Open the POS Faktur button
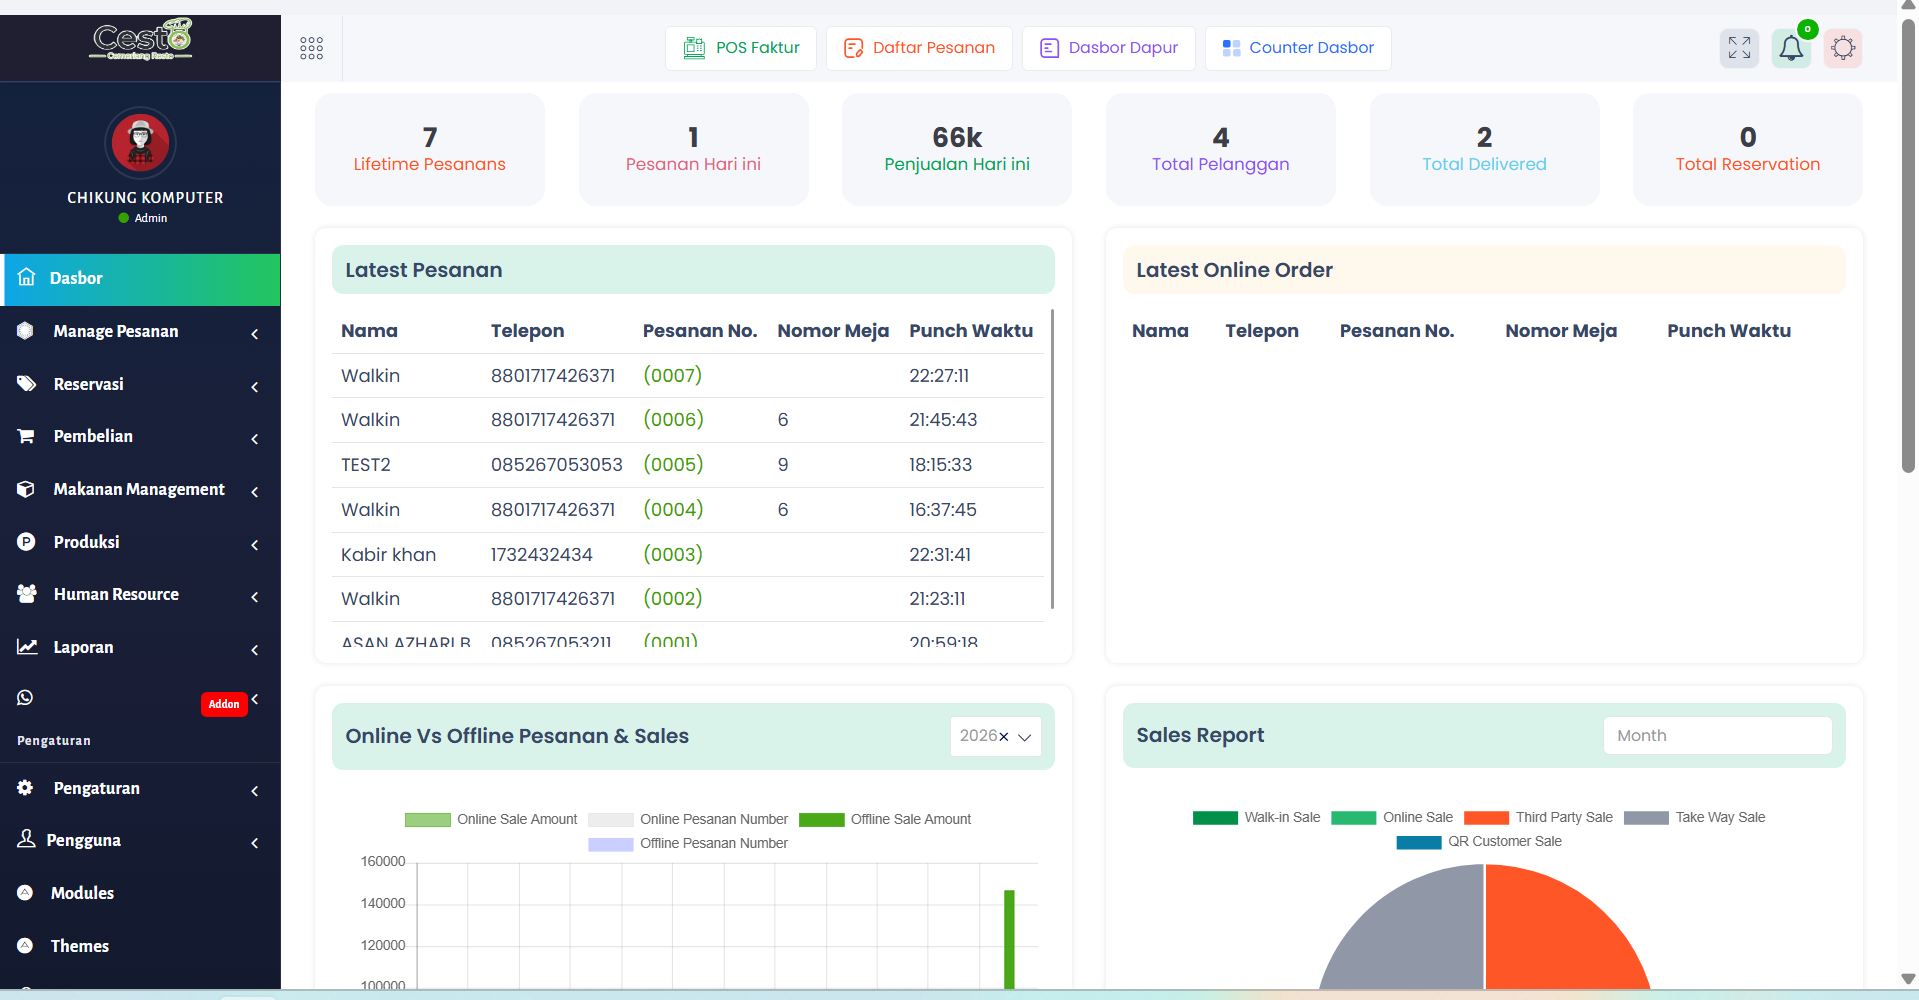1919x1000 pixels. 741,48
